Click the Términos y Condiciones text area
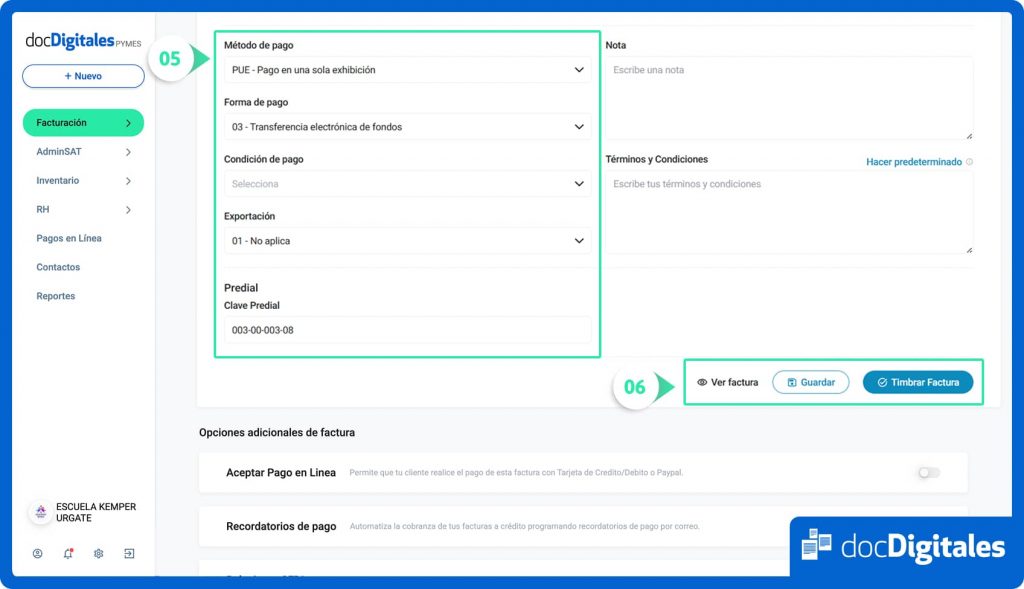The height and width of the screenshot is (589, 1024). (789, 212)
